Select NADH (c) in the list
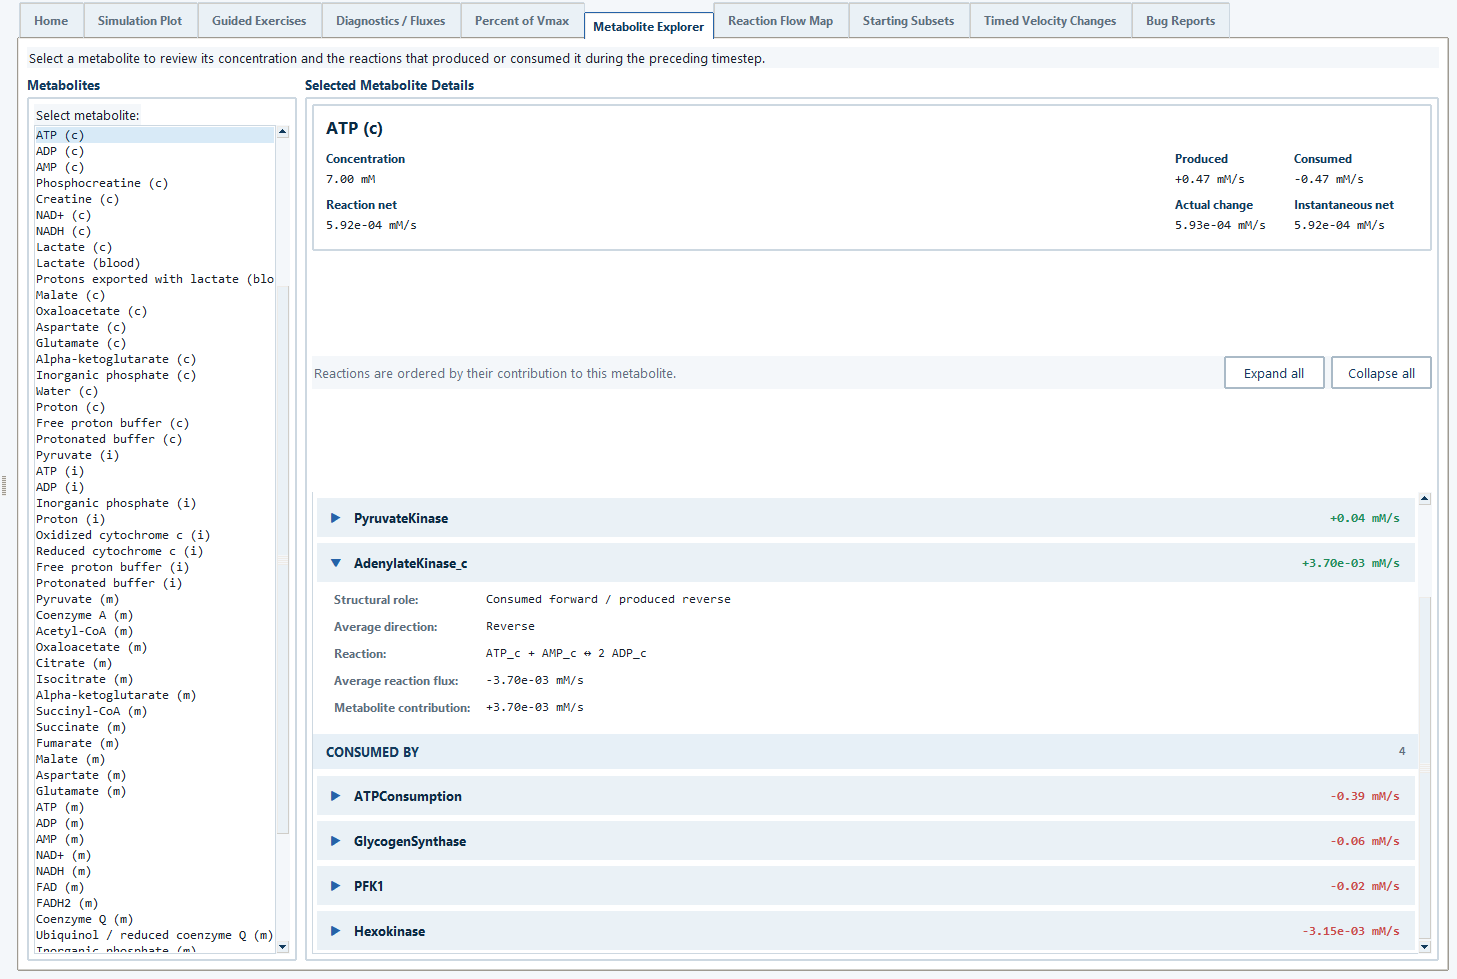This screenshot has width=1457, height=979. (x=154, y=231)
